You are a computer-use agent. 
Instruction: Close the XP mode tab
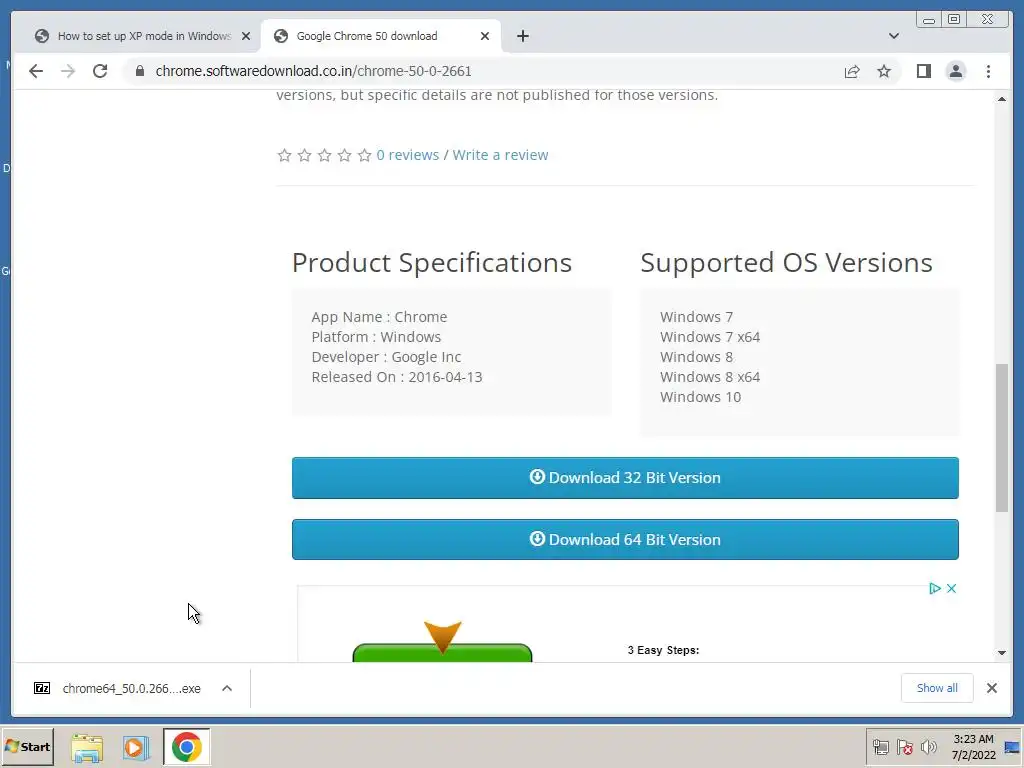[x=246, y=36]
